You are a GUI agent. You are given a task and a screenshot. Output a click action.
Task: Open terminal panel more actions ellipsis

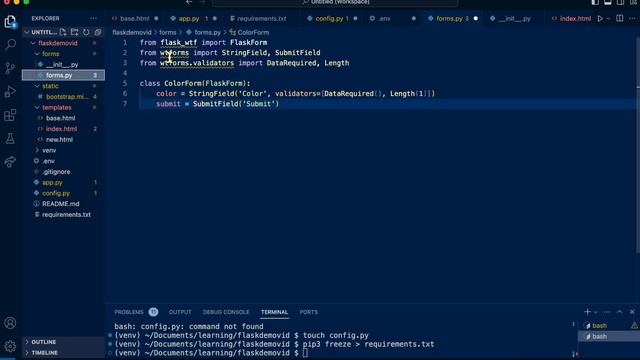607,312
